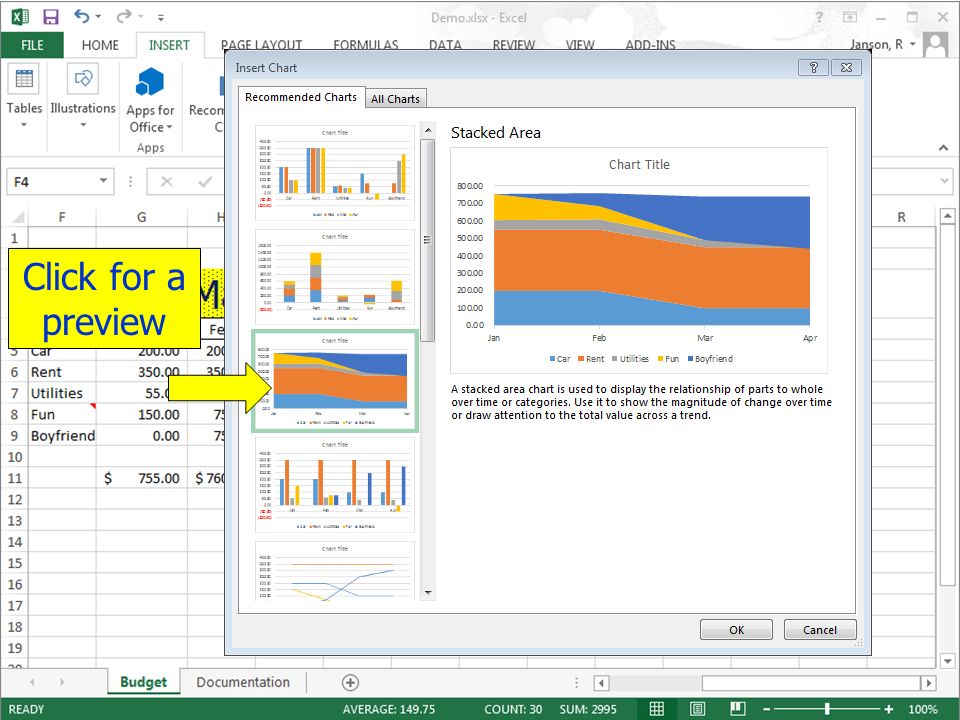Click the Undo arrow icon
This screenshot has height=720, width=960.
81,16
